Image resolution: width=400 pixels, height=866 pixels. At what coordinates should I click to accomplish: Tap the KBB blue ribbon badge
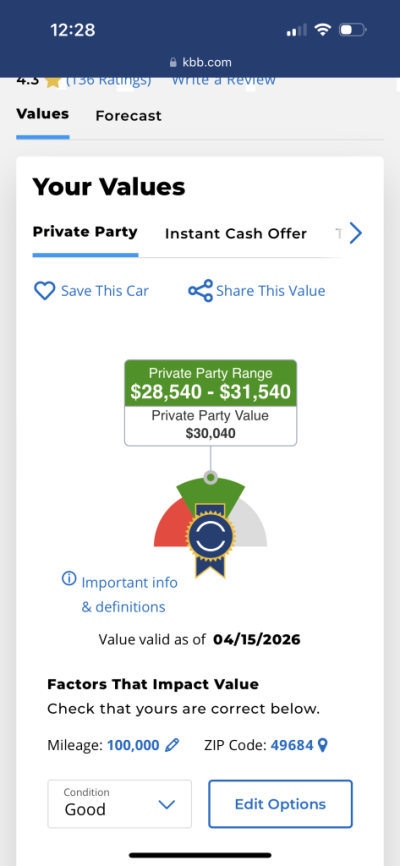coord(210,538)
